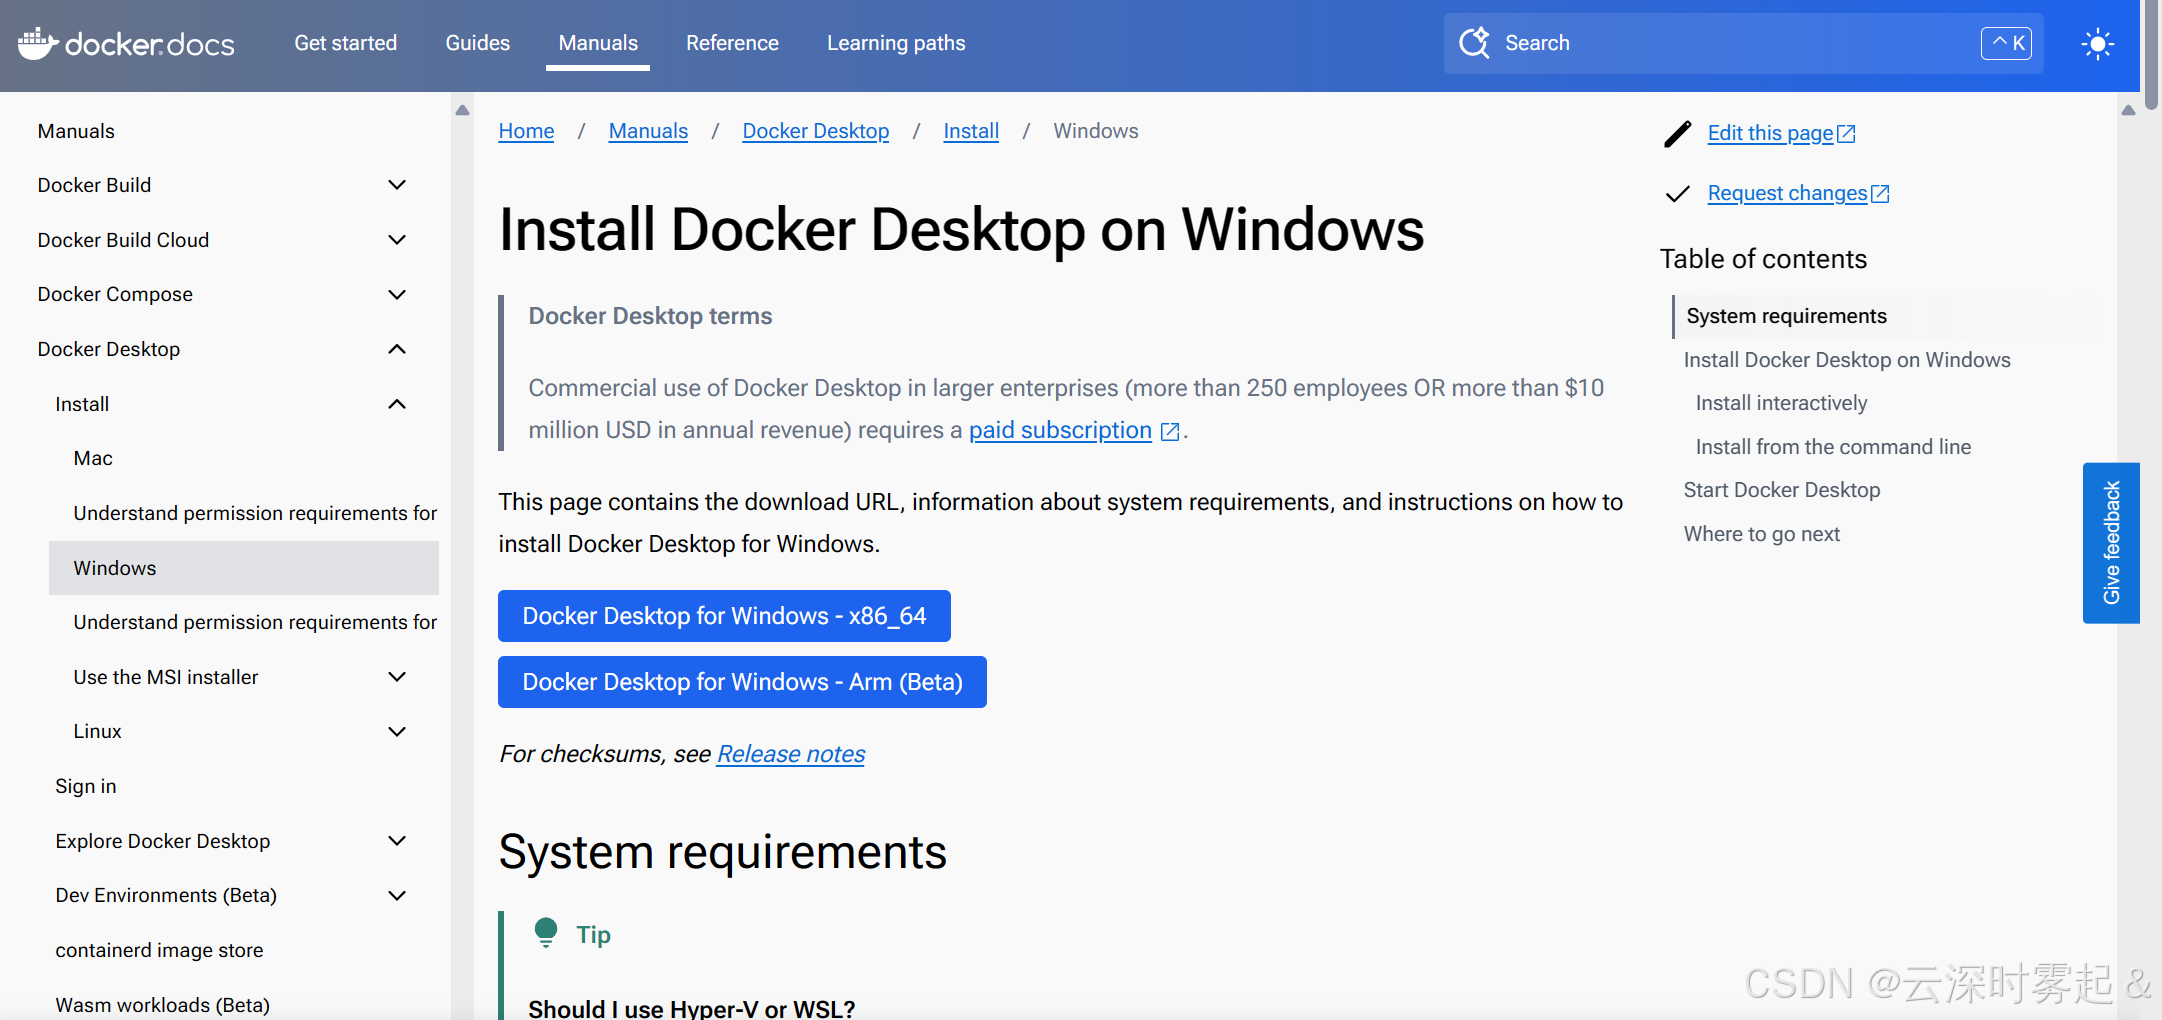The image size is (2162, 1020).
Task: Click the green Tip lightbulb icon
Action: pyautogui.click(x=546, y=933)
